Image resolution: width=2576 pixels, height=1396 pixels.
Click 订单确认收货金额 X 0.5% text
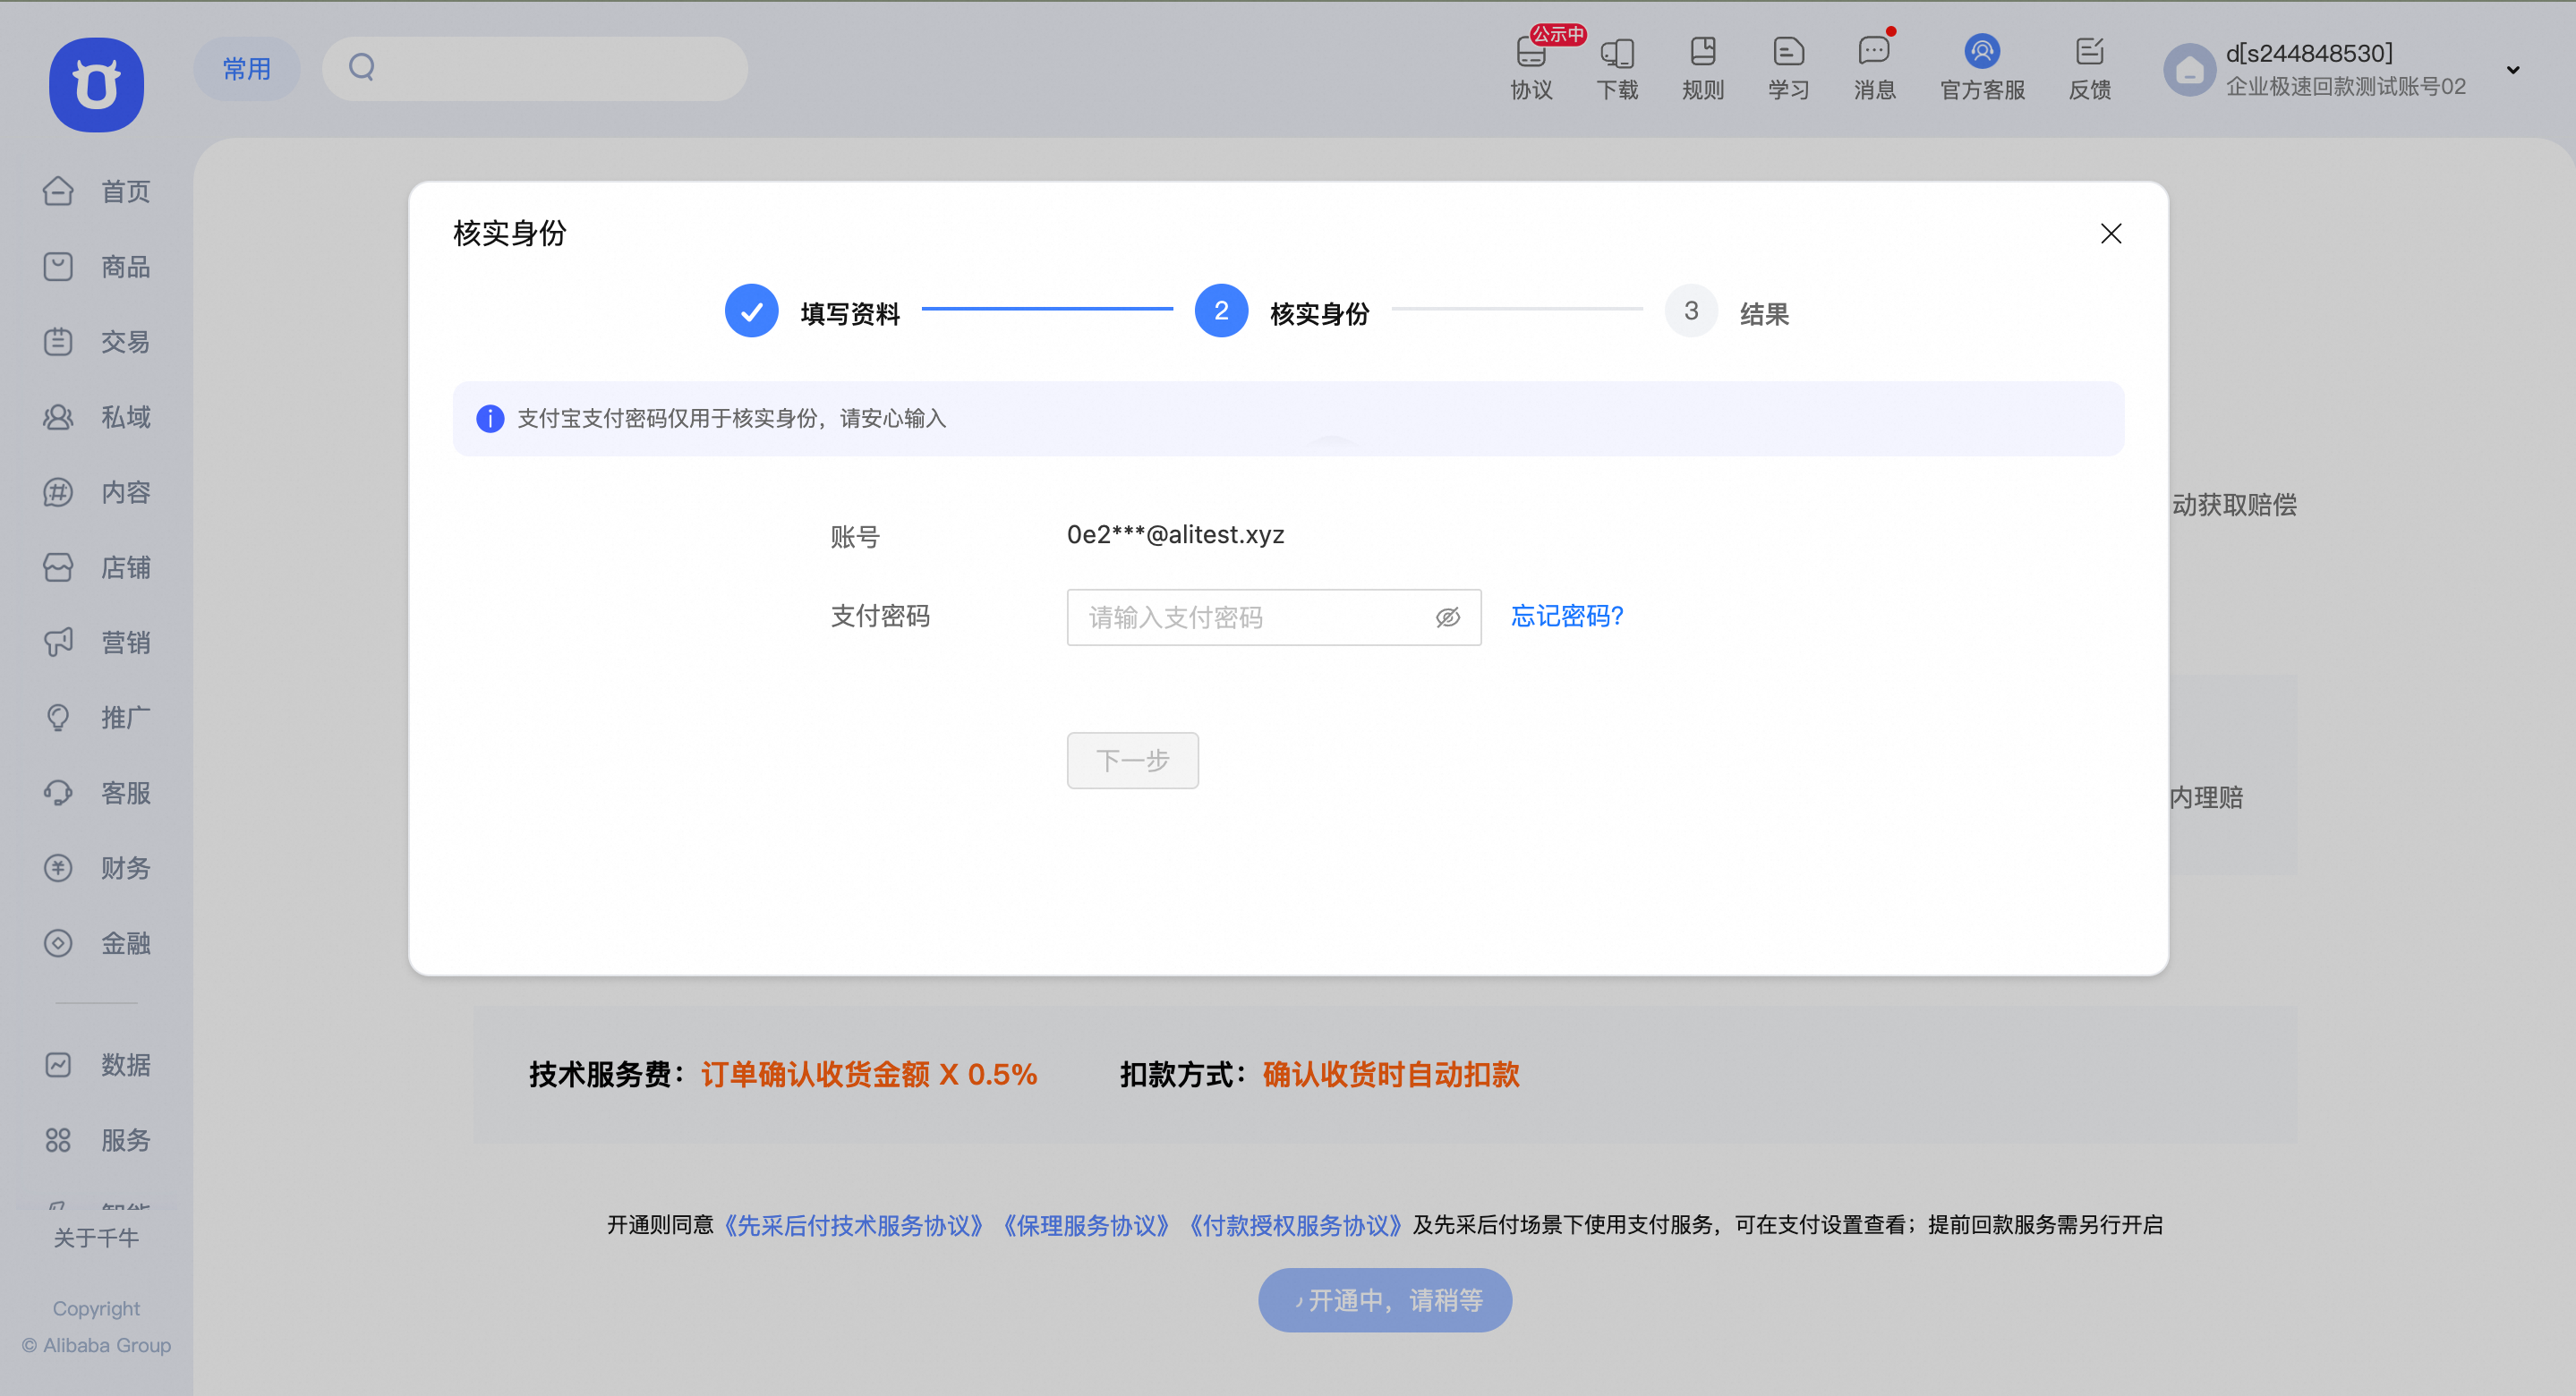tap(869, 1074)
